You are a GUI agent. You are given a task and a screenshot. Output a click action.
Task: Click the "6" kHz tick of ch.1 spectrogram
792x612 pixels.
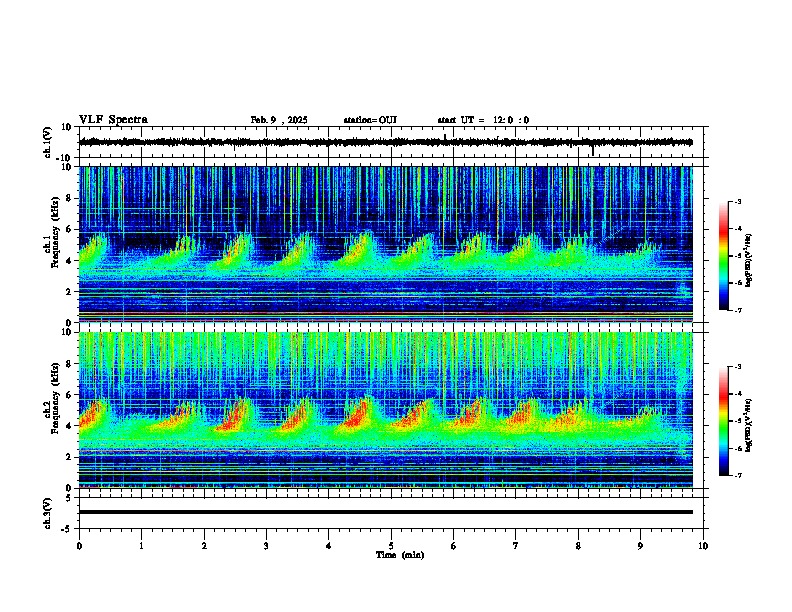tap(70, 229)
